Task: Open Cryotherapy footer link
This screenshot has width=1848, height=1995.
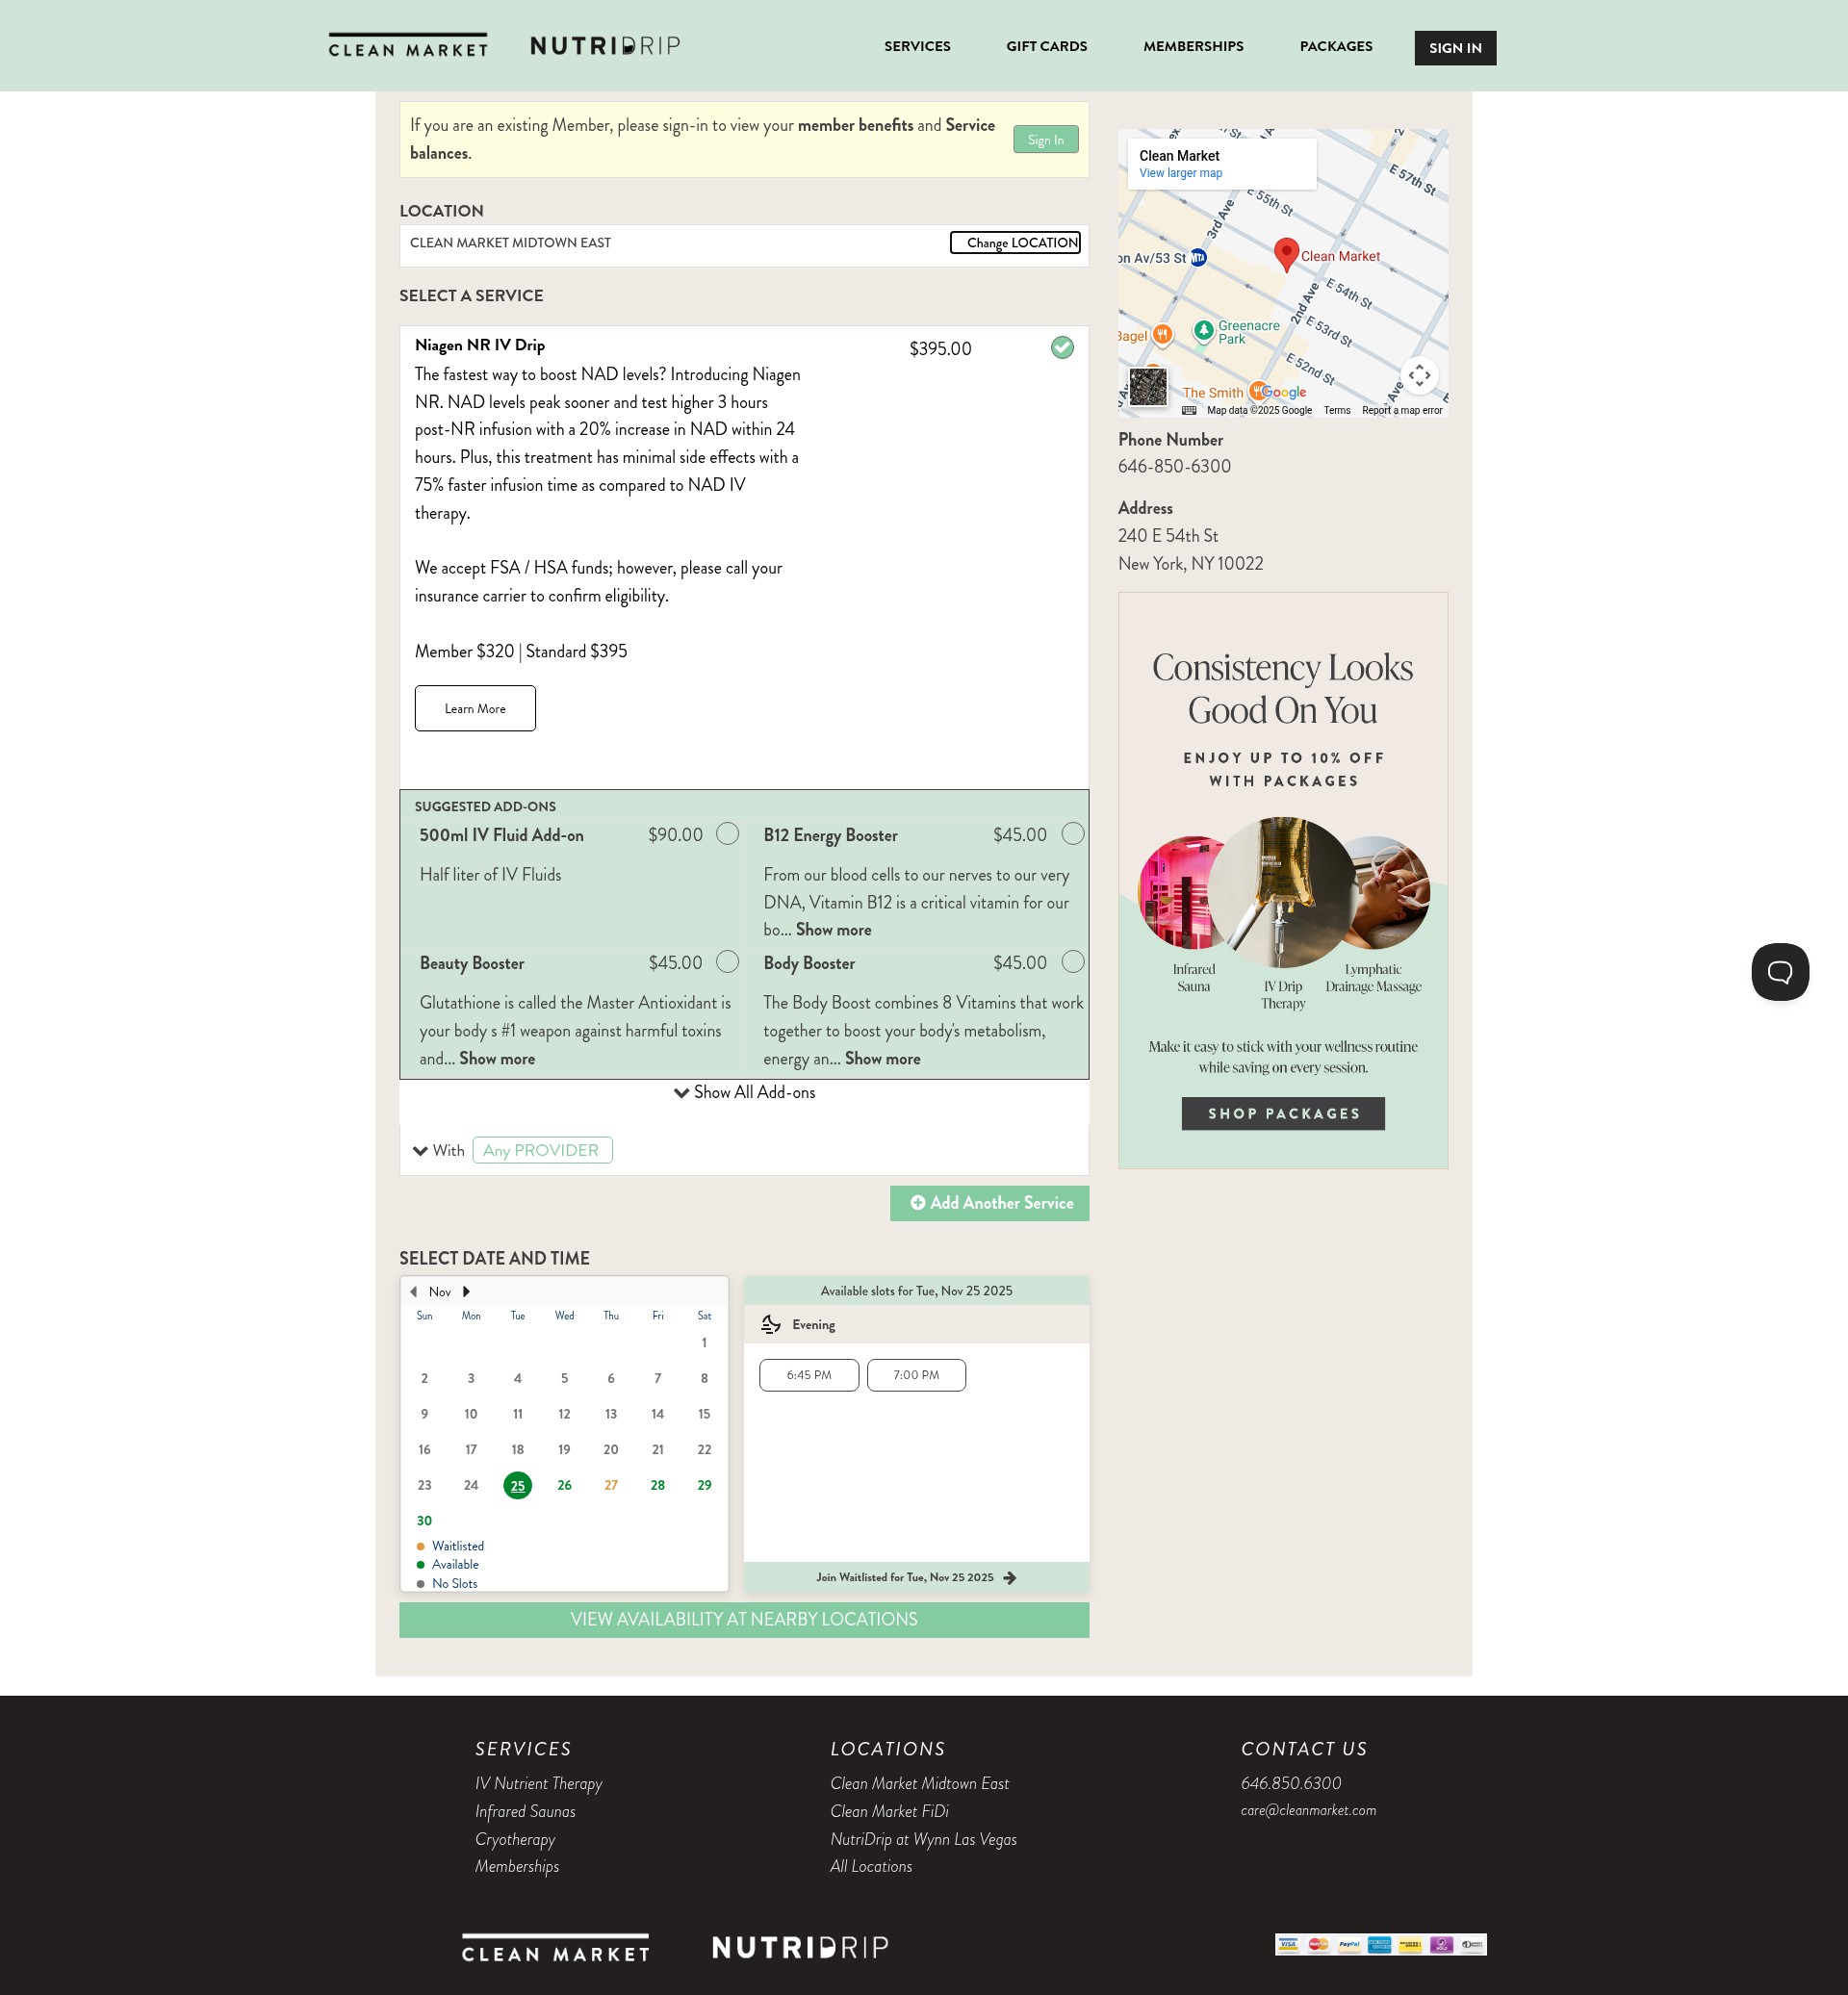Action: (x=515, y=1840)
